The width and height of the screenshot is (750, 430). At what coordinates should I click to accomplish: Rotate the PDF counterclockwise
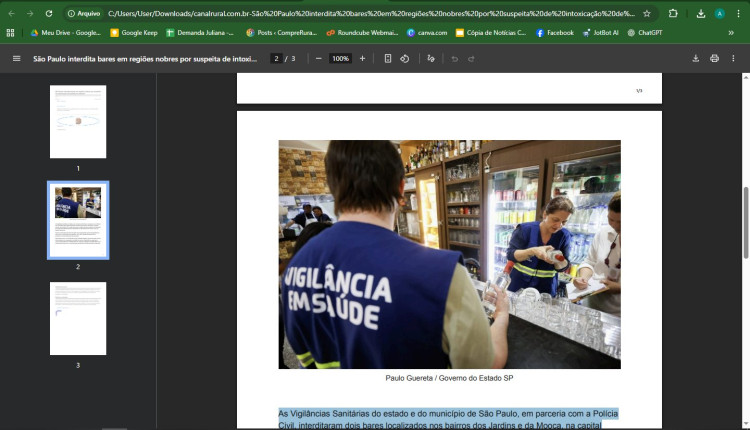pos(405,59)
